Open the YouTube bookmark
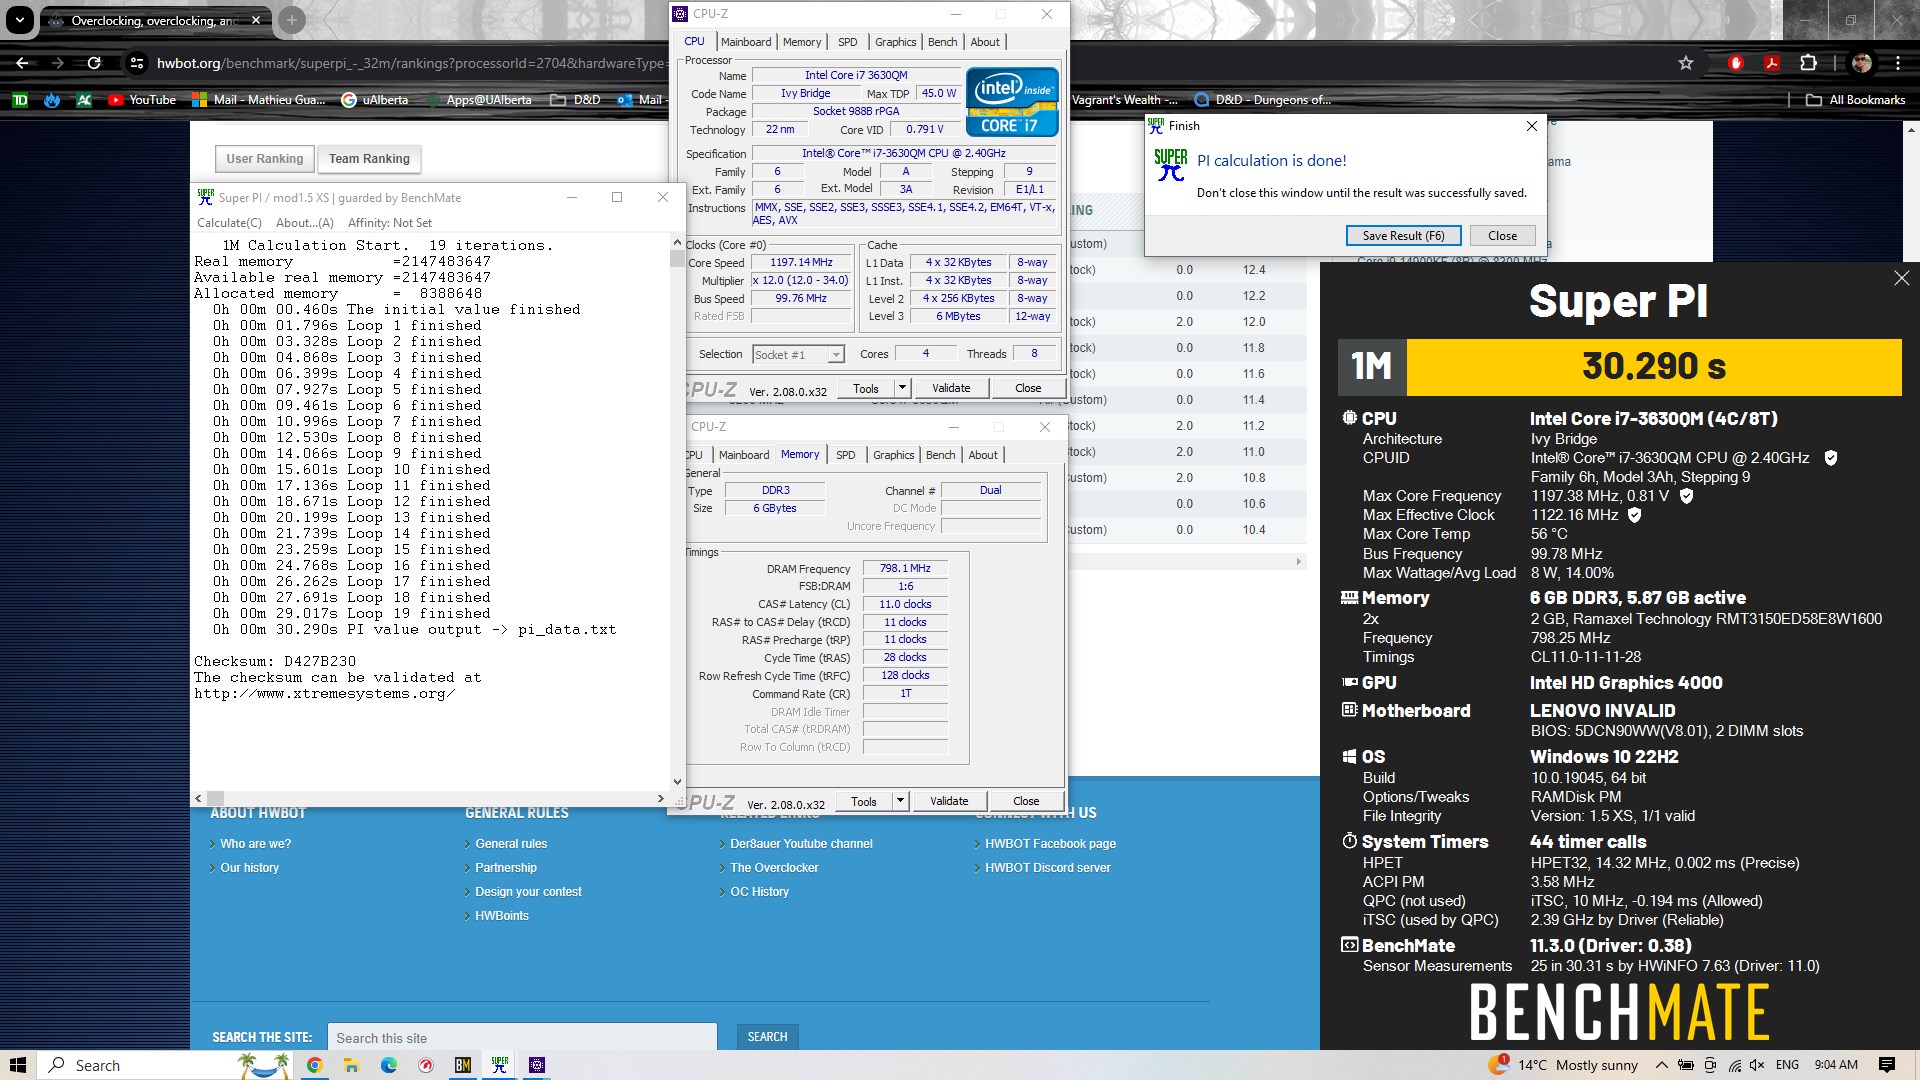This screenshot has width=1920, height=1080. (142, 100)
